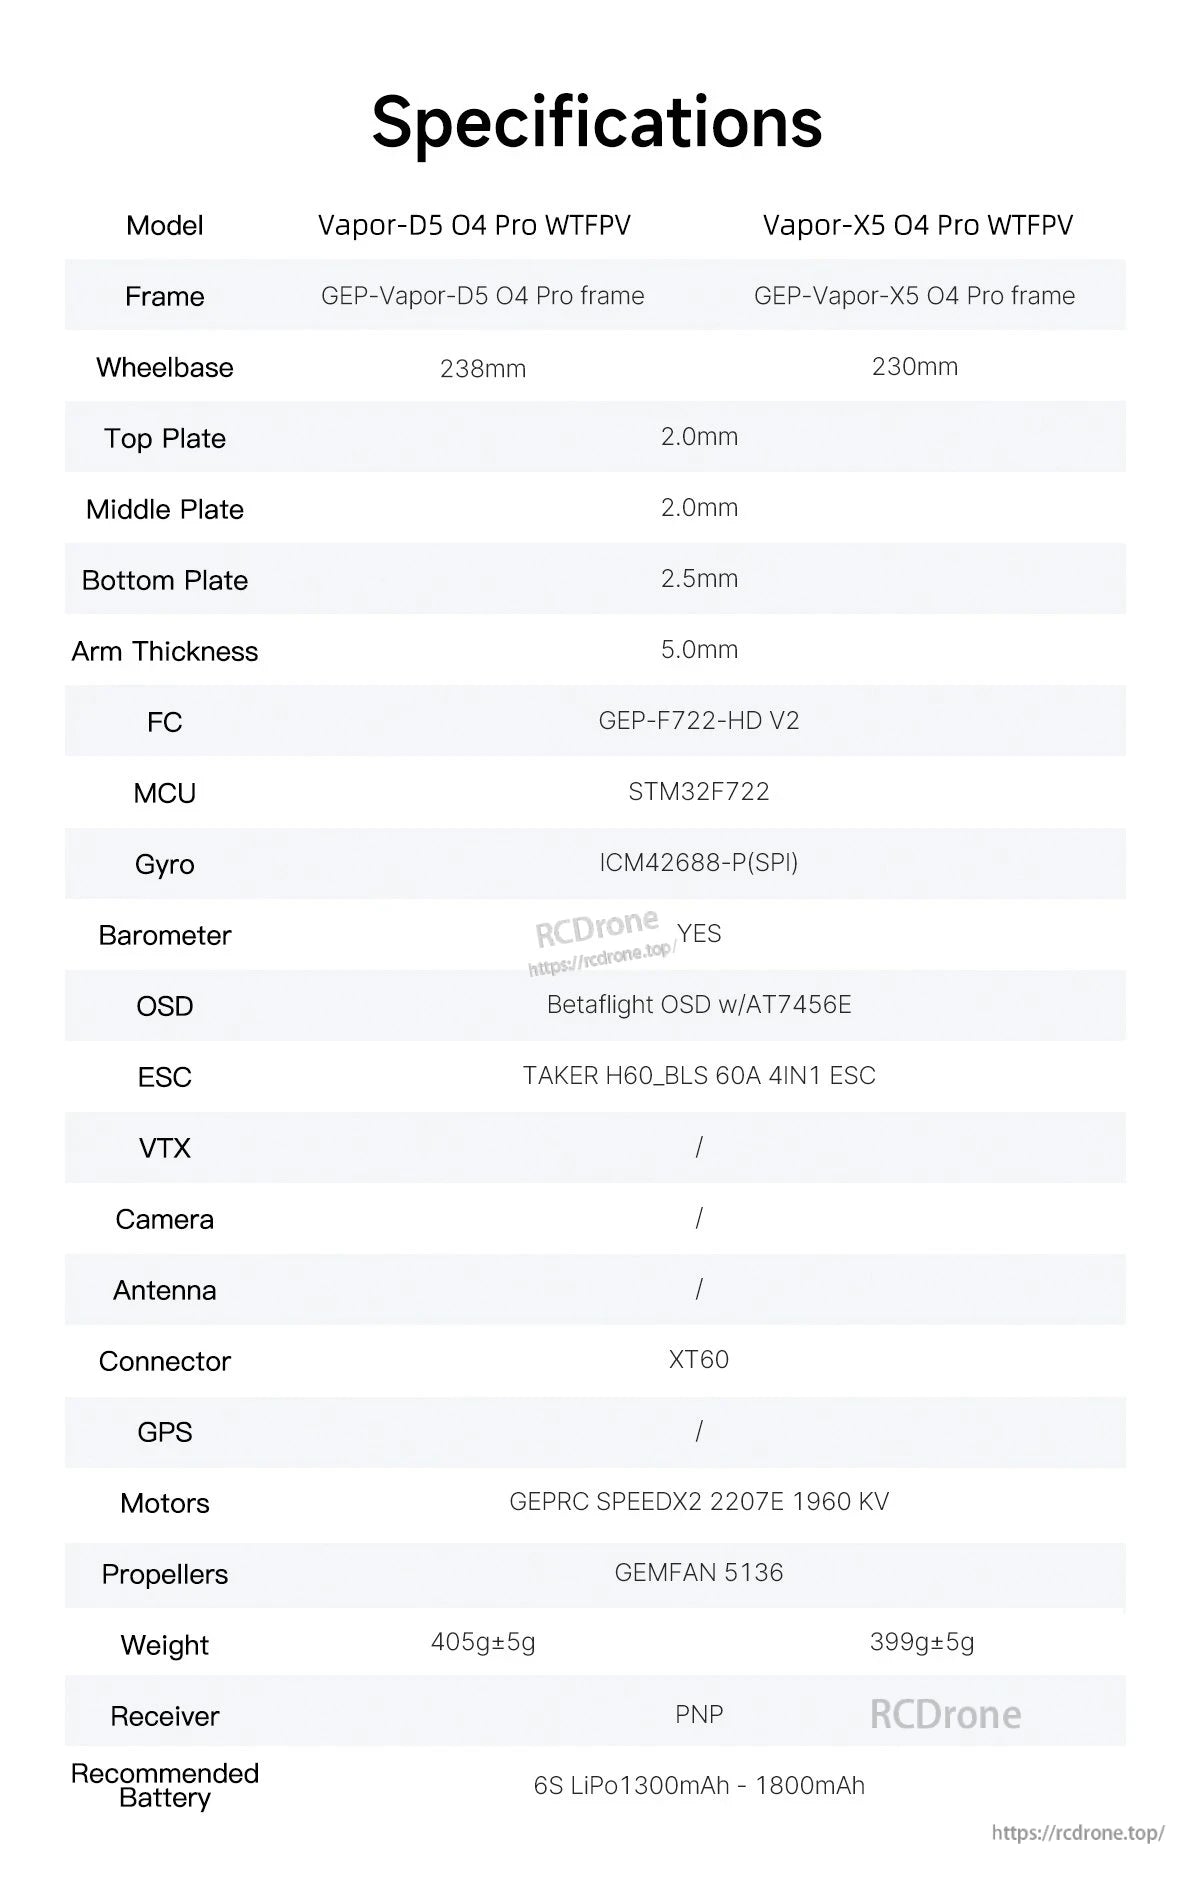Click the 230mm wheelbase value
The height and width of the screenshot is (1877, 1200).
(x=914, y=366)
